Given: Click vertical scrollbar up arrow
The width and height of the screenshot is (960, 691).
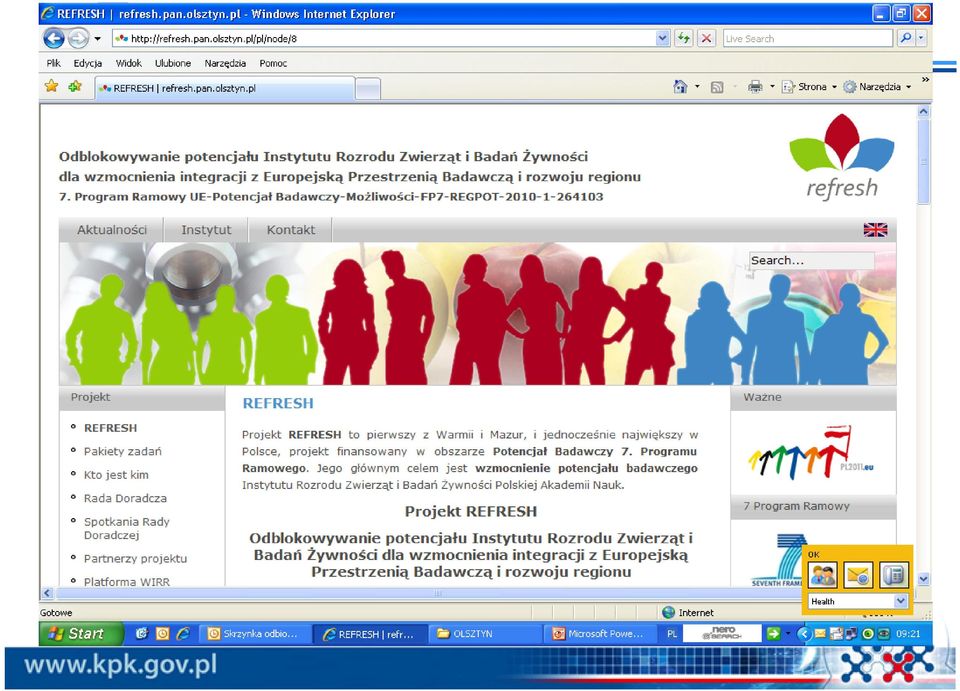Looking at the screenshot, I should [924, 111].
